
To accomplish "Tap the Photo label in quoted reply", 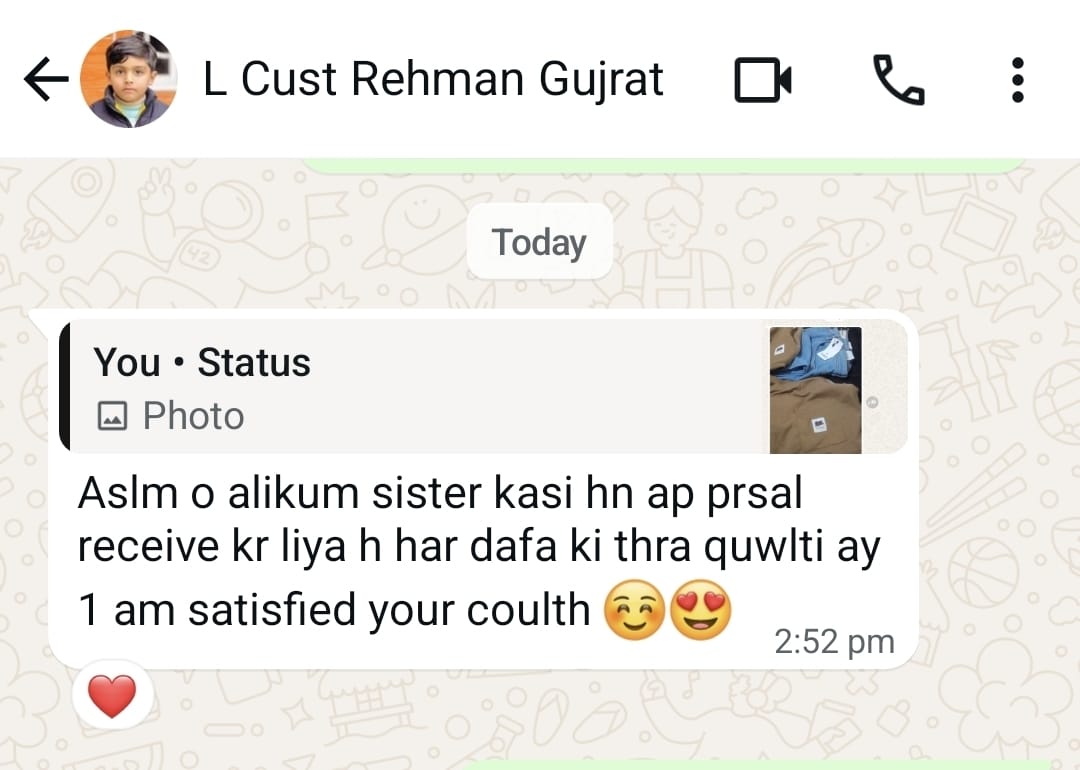I will [x=194, y=416].
